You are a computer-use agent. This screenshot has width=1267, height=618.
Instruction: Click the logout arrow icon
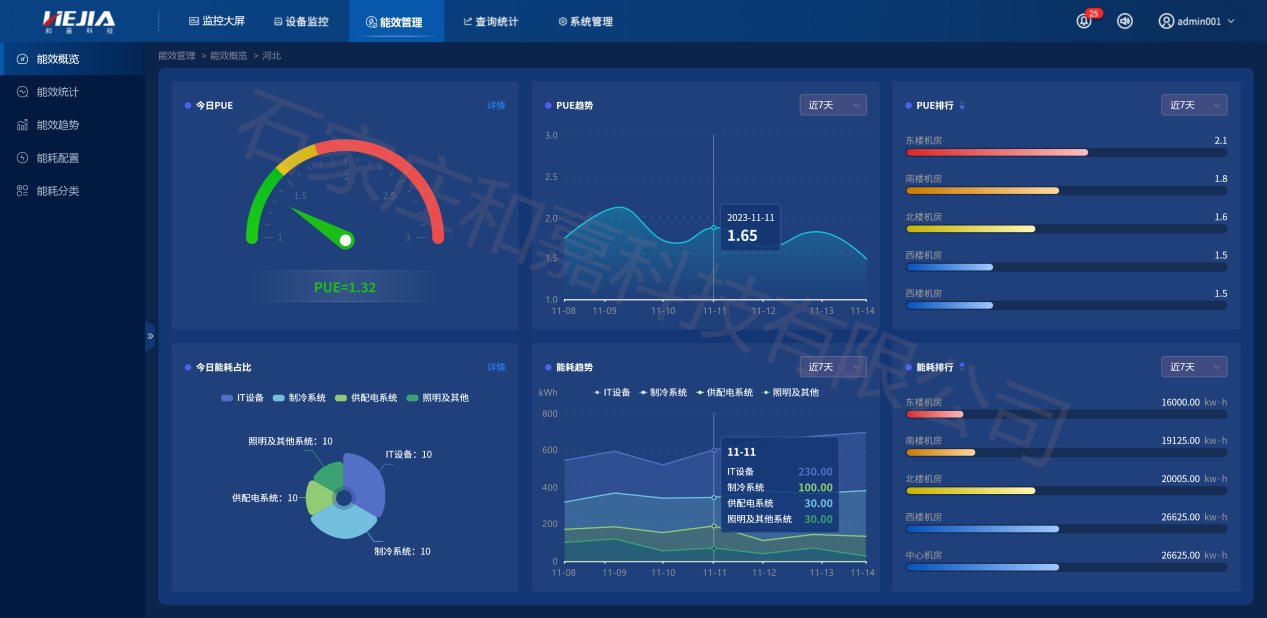click(x=1125, y=21)
